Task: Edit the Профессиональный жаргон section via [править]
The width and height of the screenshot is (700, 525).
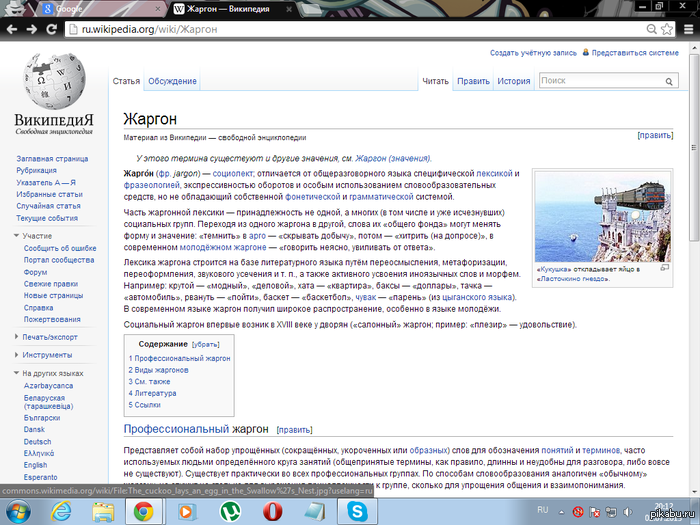Action: 294,429
